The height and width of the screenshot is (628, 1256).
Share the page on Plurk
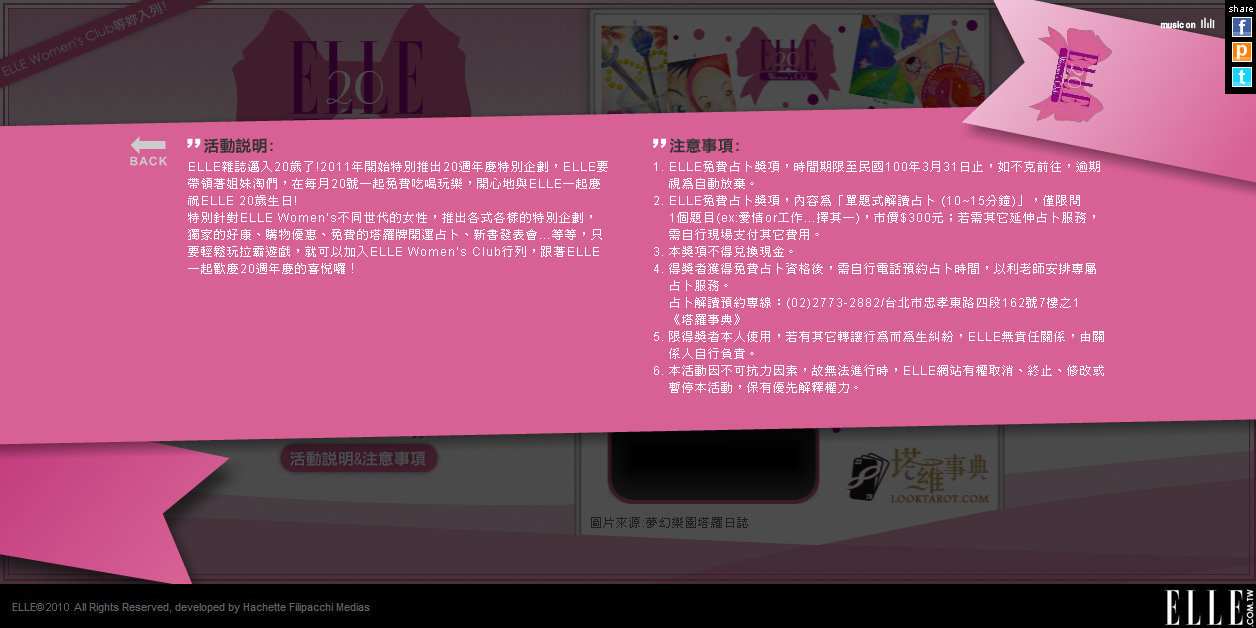pyautogui.click(x=1241, y=52)
